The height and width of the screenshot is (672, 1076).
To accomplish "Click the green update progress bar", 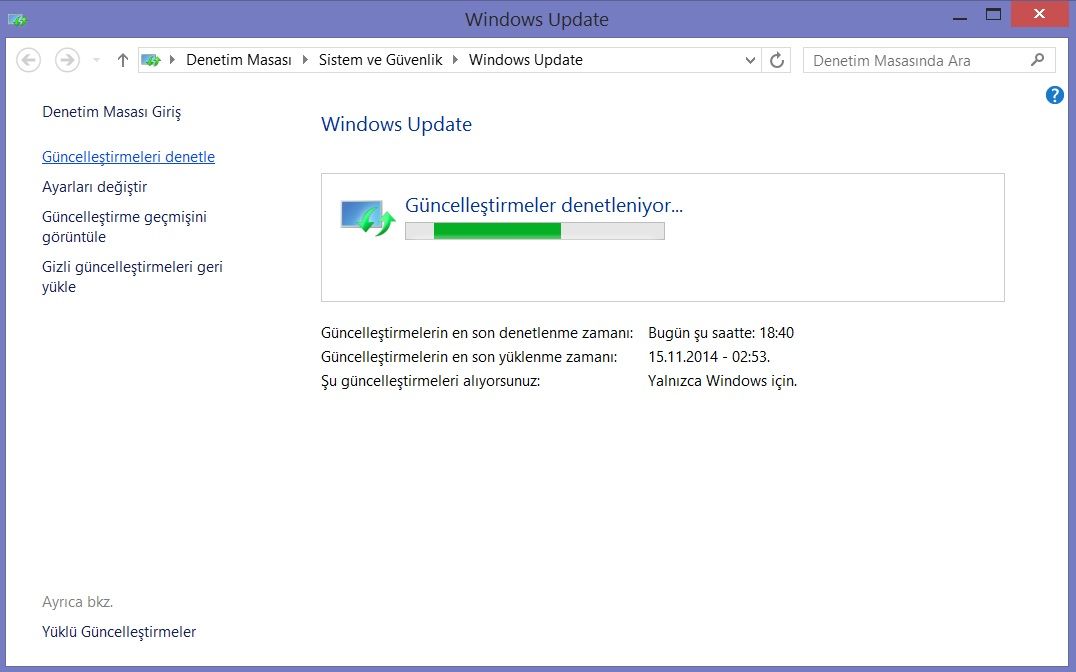I will pyautogui.click(x=535, y=231).
